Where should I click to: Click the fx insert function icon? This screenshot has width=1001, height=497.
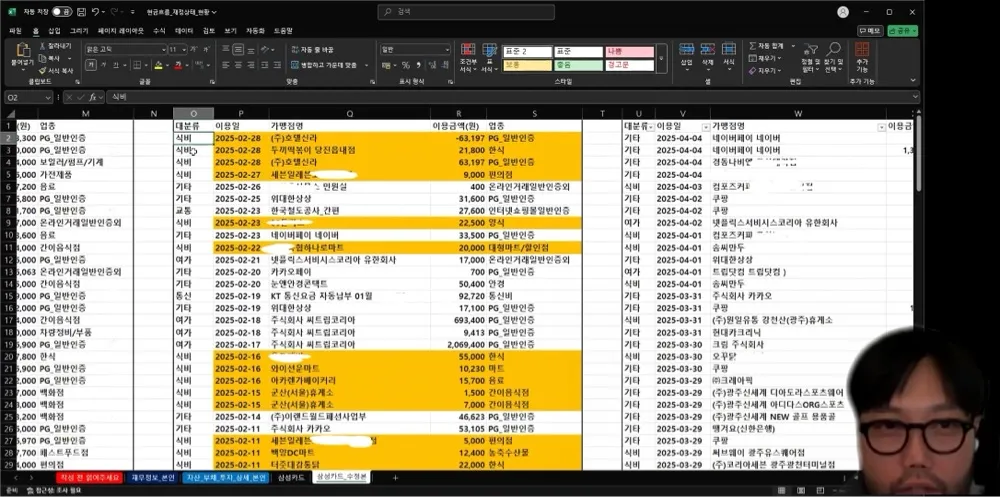[x=93, y=97]
